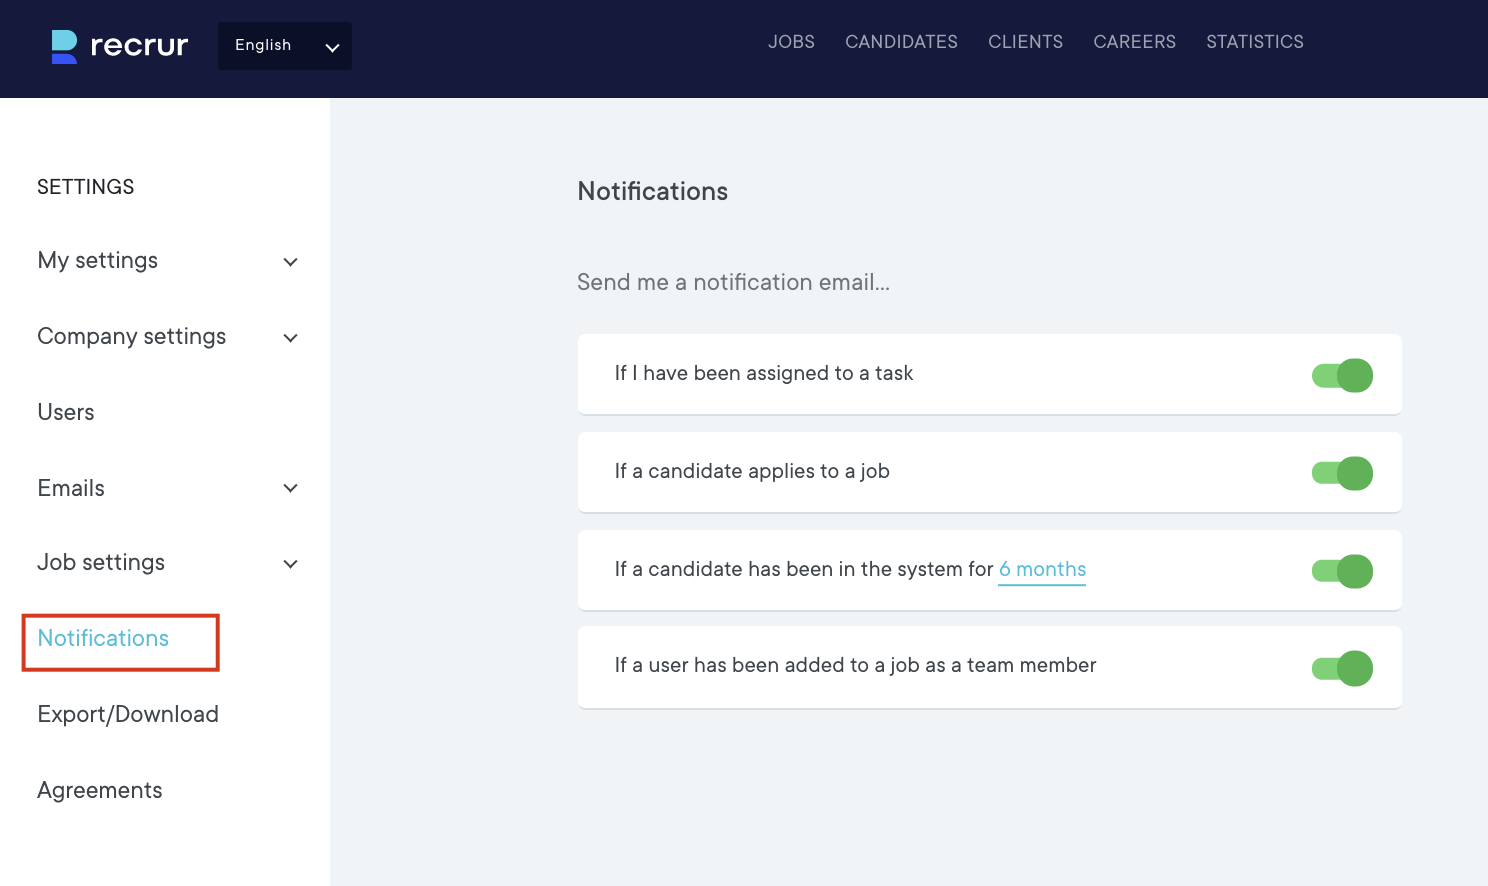This screenshot has height=886, width=1488.
Task: View the Statistics page
Action: pyautogui.click(x=1254, y=42)
